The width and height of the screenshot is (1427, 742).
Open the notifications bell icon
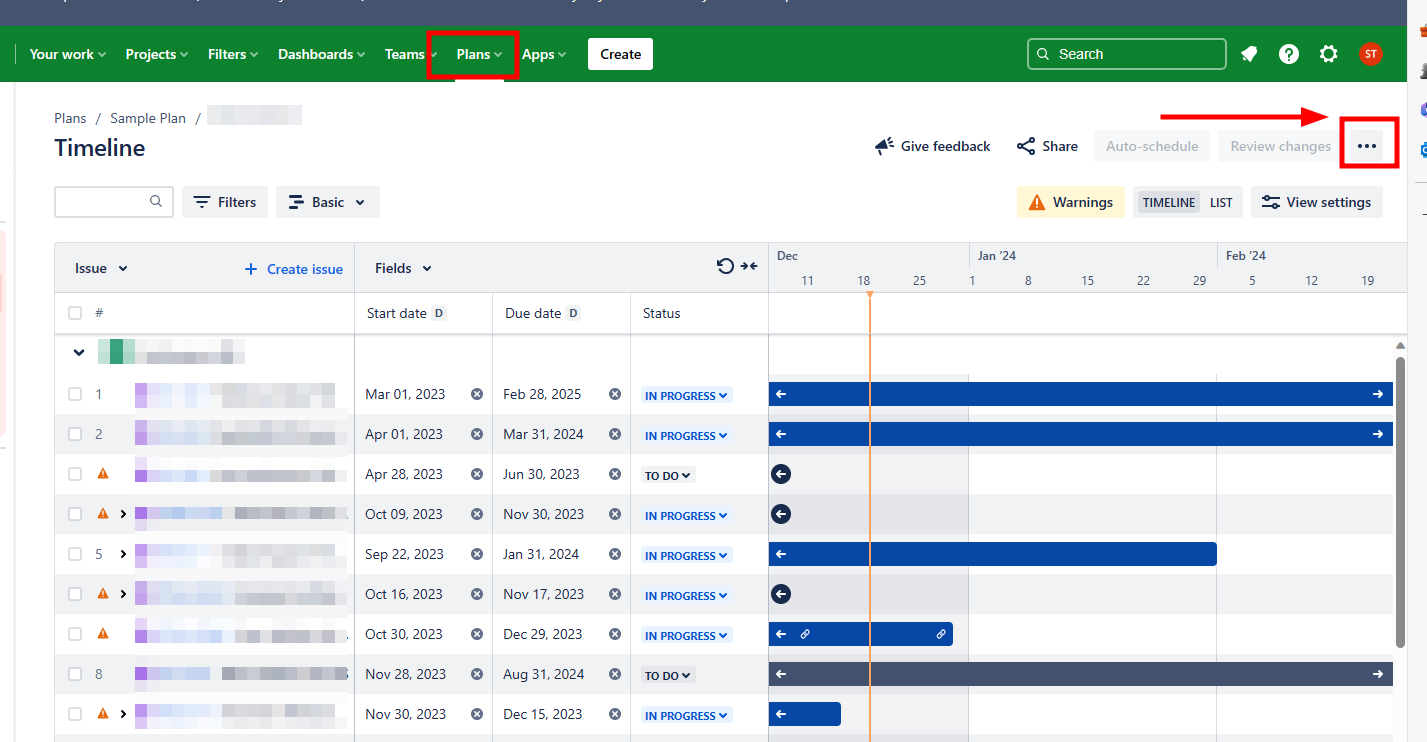click(1249, 54)
